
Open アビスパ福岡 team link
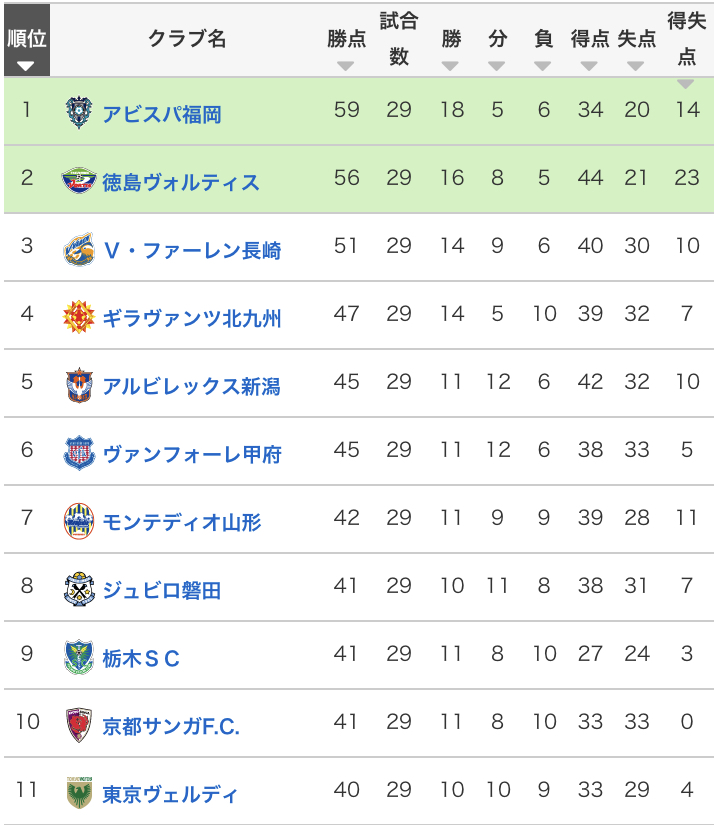[161, 113]
